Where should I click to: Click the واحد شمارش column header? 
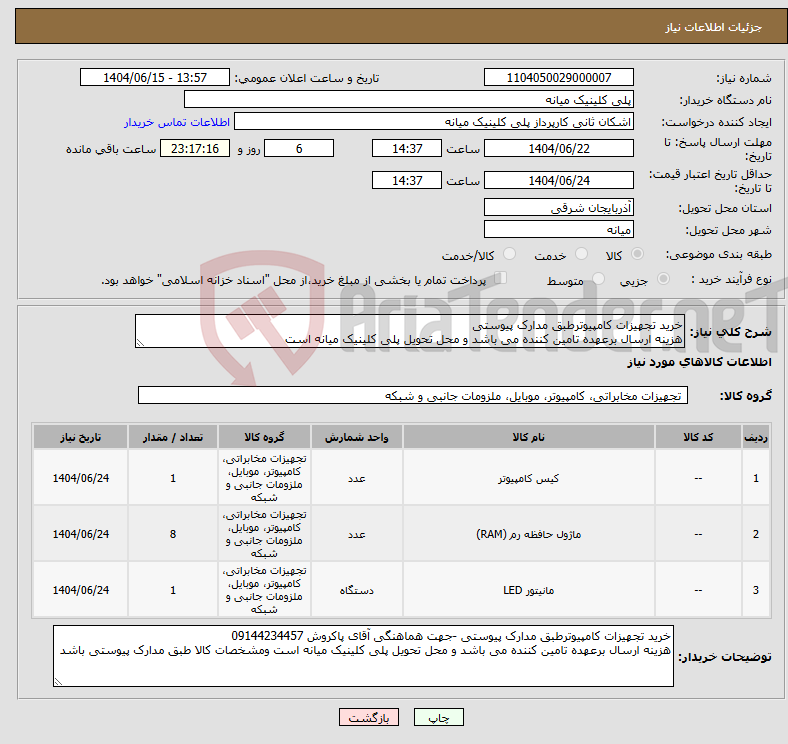356,437
